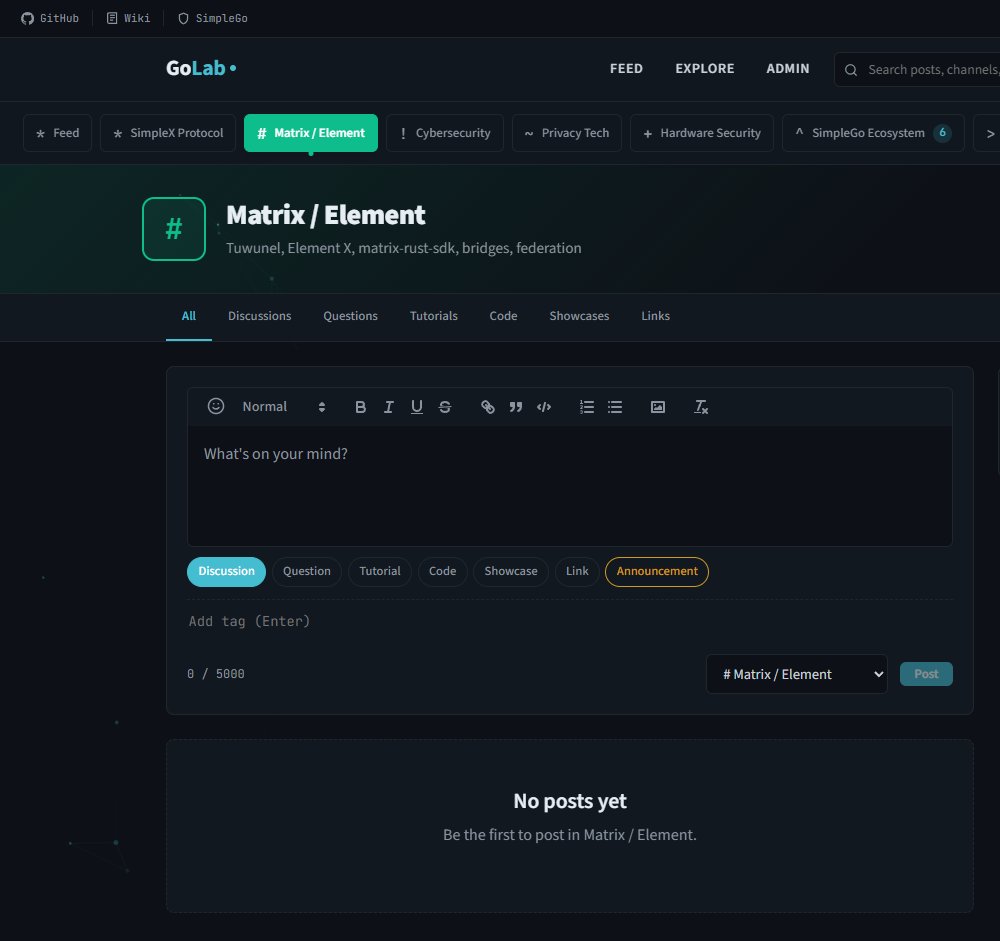Image resolution: width=1000 pixels, height=941 pixels.
Task: Open the Hardware Security channel
Action: (702, 133)
